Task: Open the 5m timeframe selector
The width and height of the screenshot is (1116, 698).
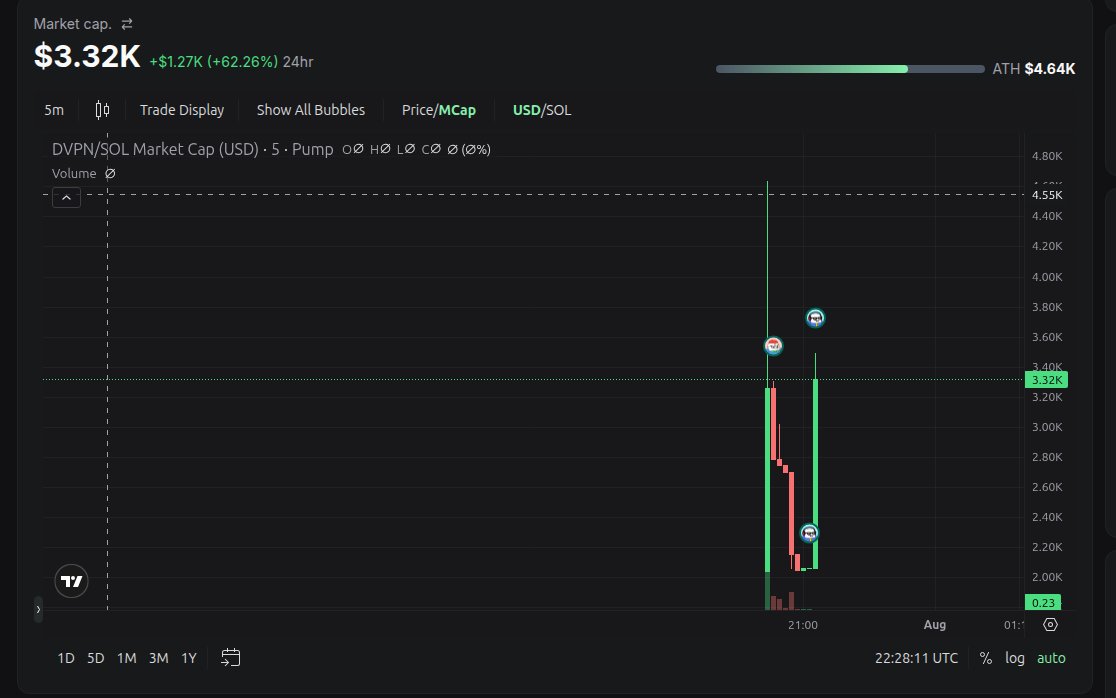Action: 54,110
